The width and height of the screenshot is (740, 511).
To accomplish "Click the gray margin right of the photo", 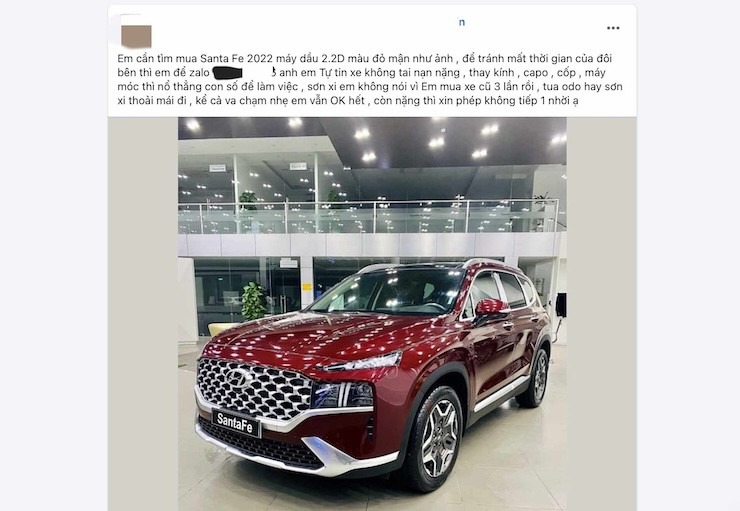I will tap(601, 314).
